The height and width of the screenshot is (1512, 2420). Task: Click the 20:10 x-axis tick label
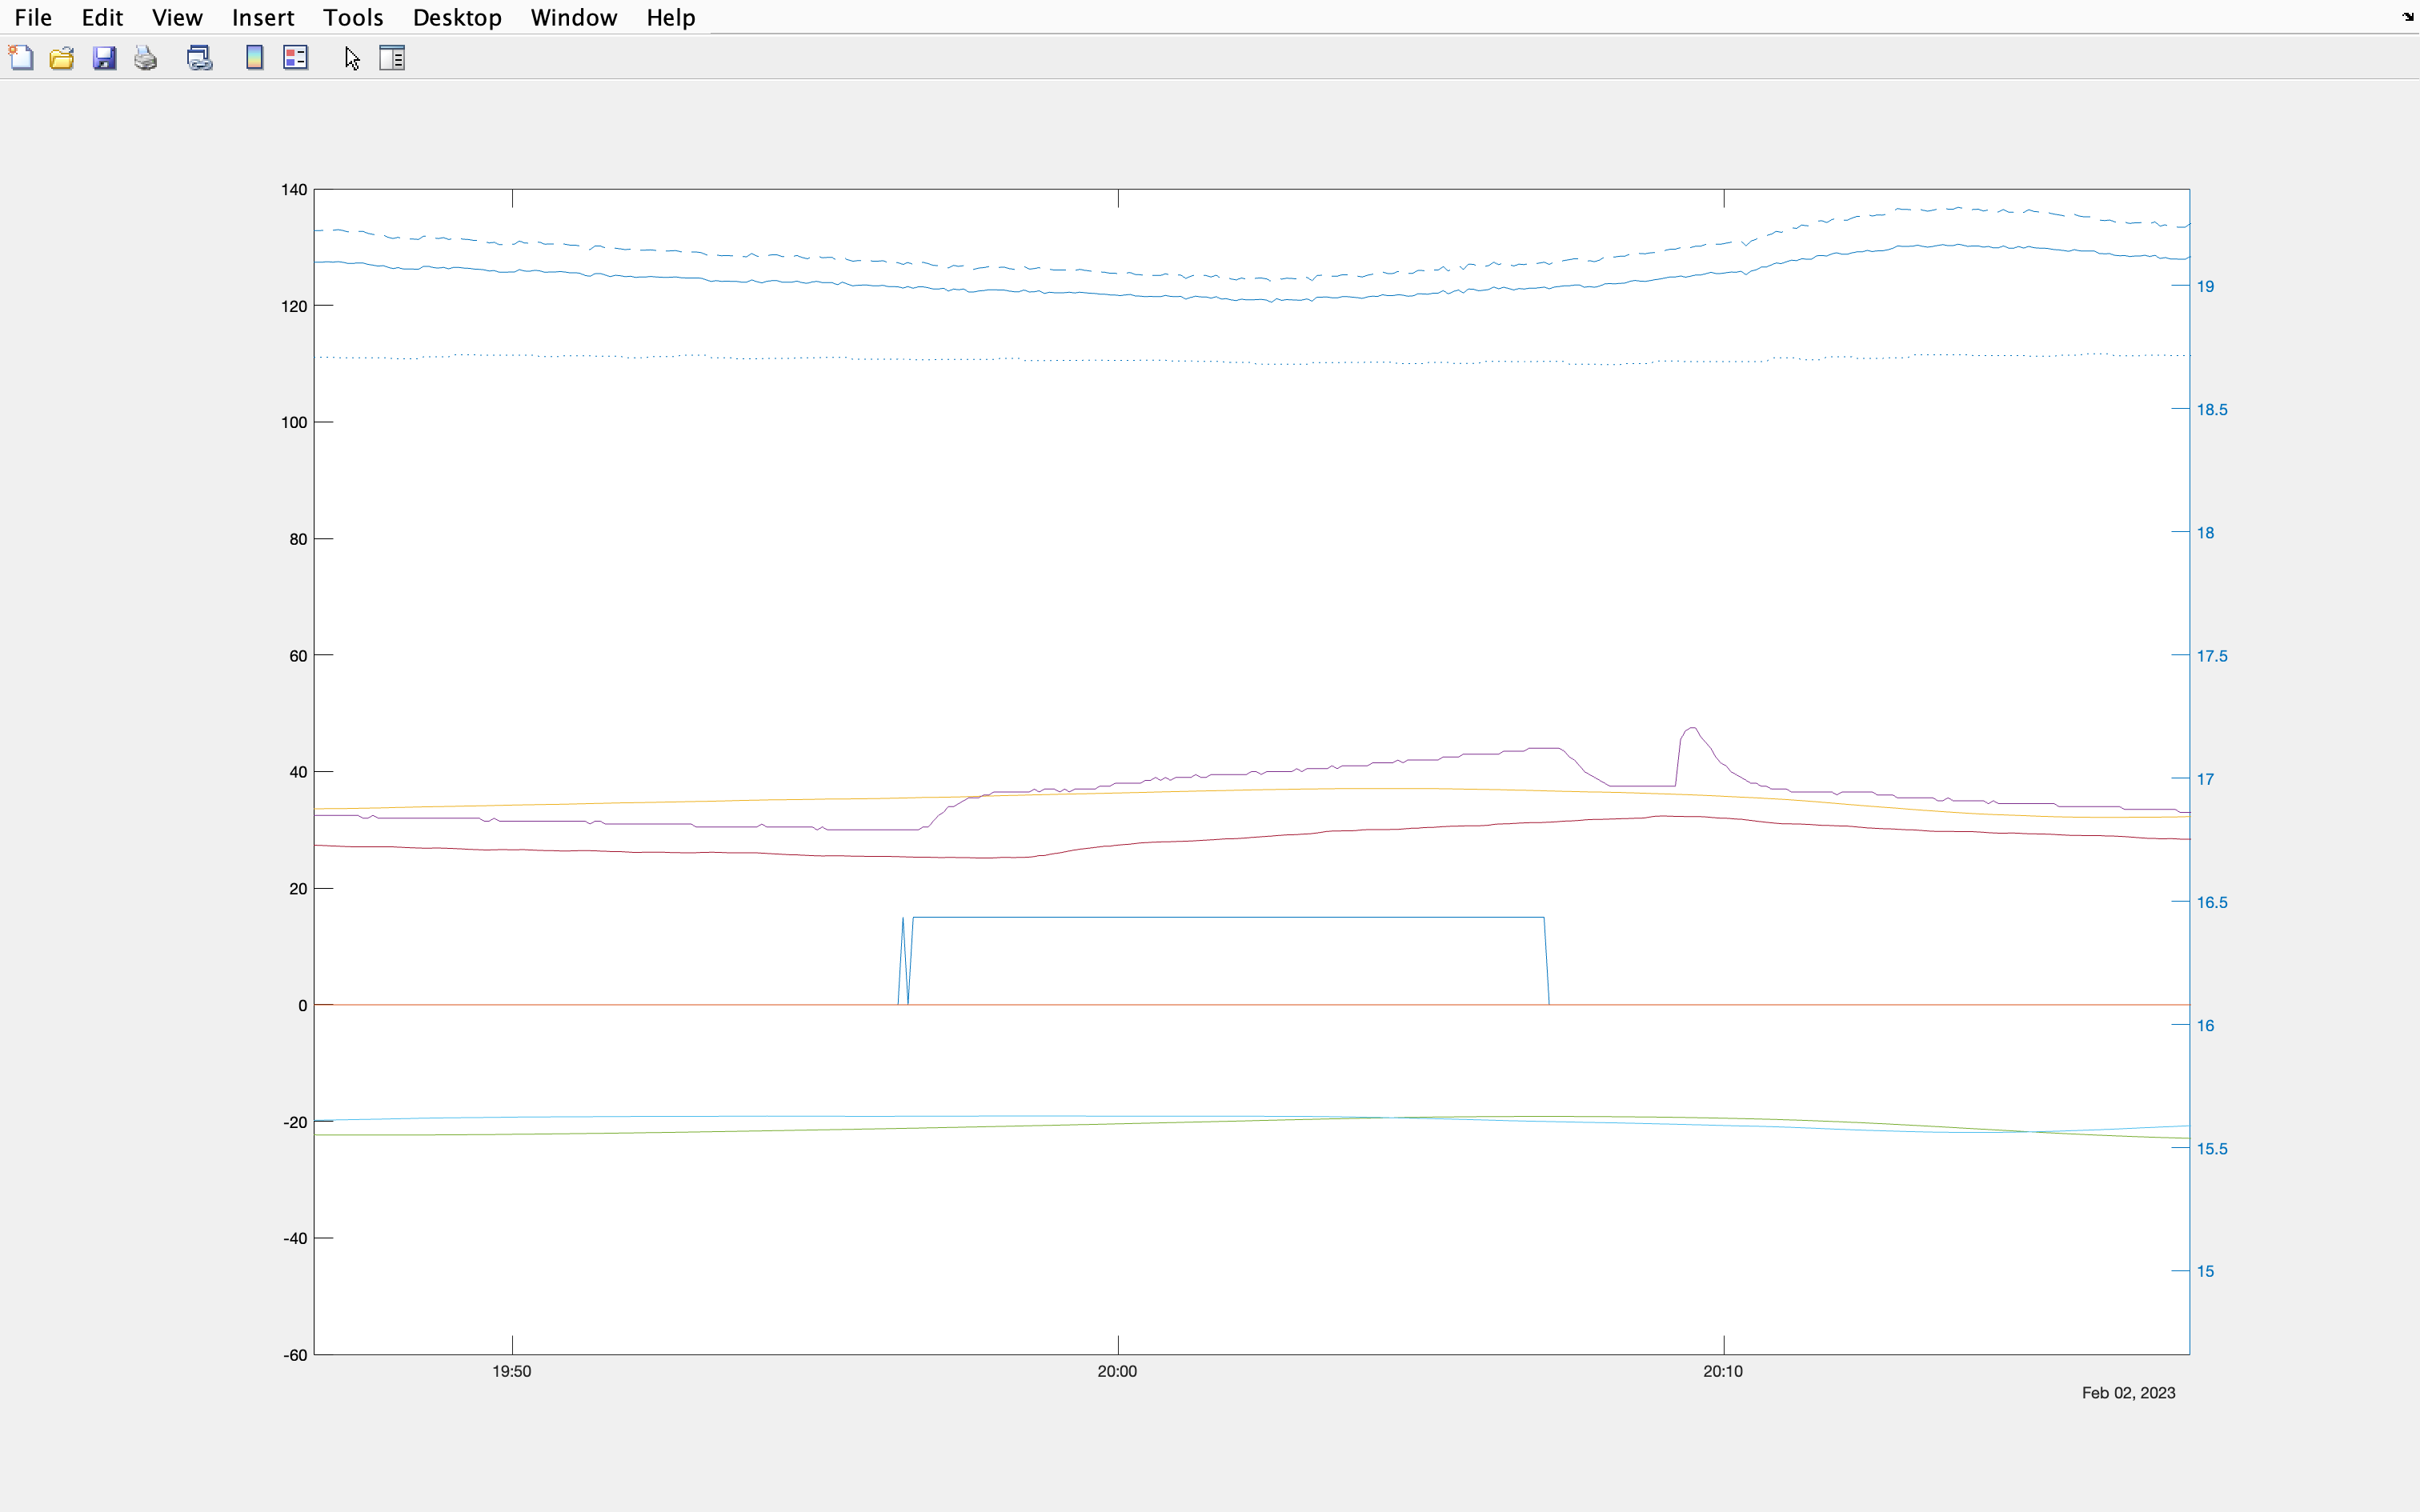click(x=1723, y=1371)
